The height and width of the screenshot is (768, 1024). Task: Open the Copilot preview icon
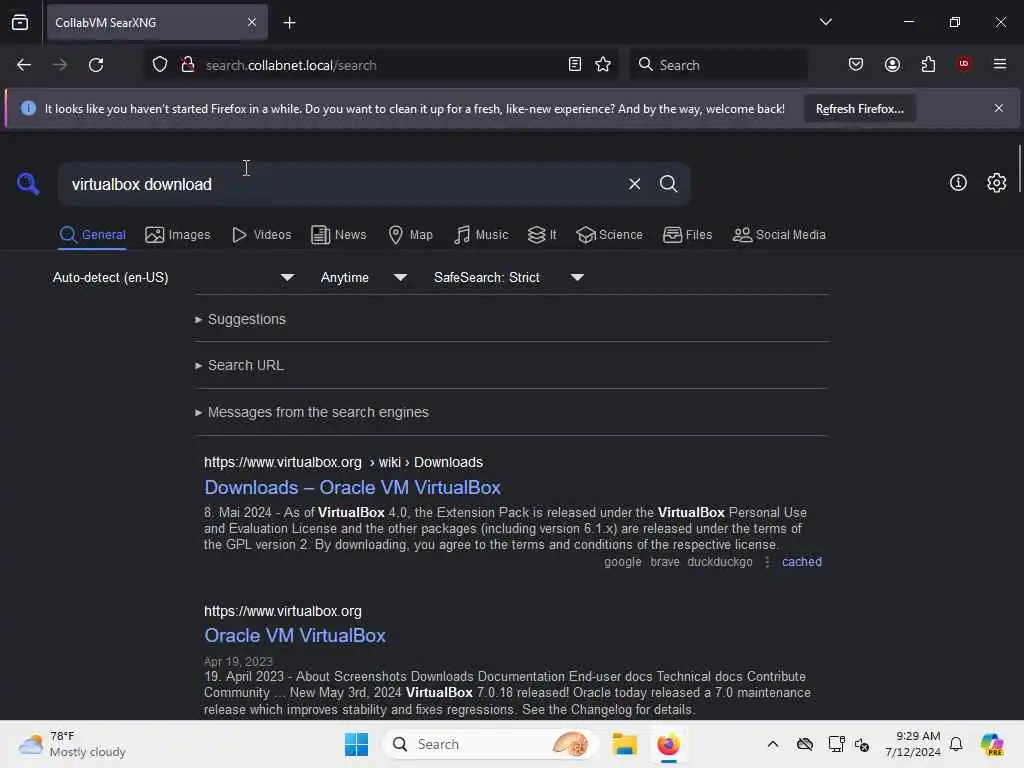992,744
